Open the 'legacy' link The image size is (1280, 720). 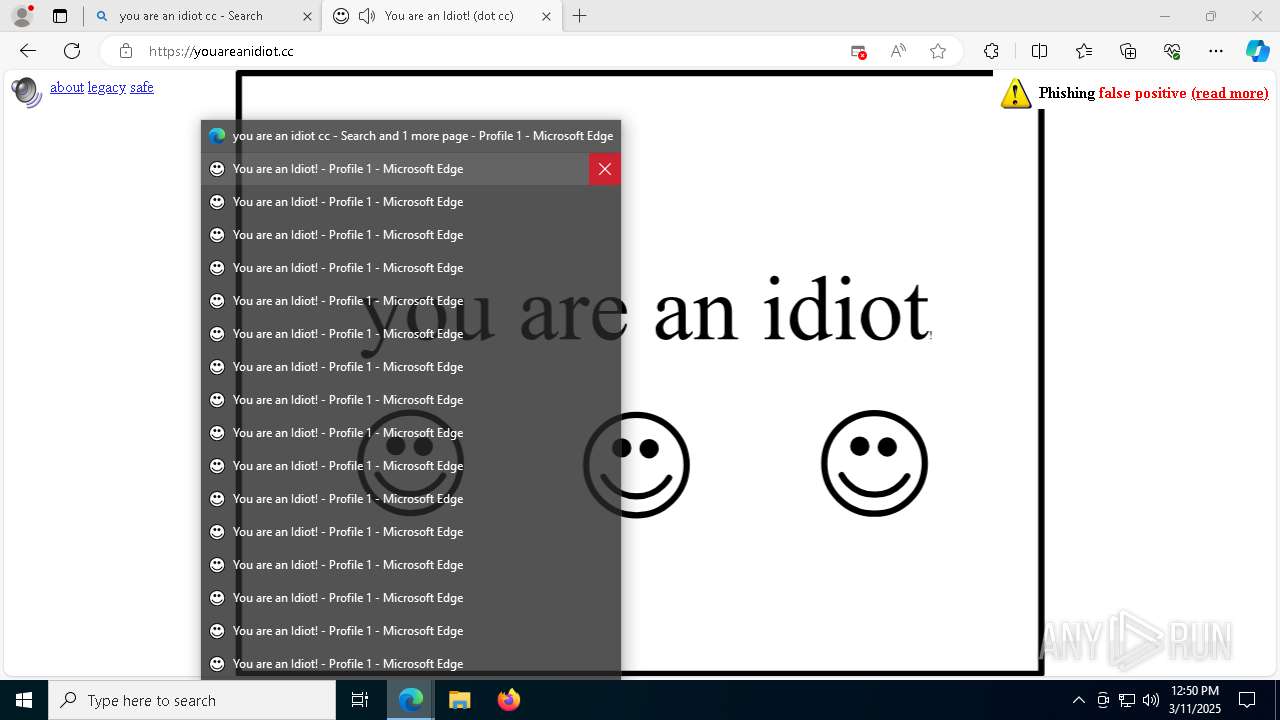[x=107, y=87]
